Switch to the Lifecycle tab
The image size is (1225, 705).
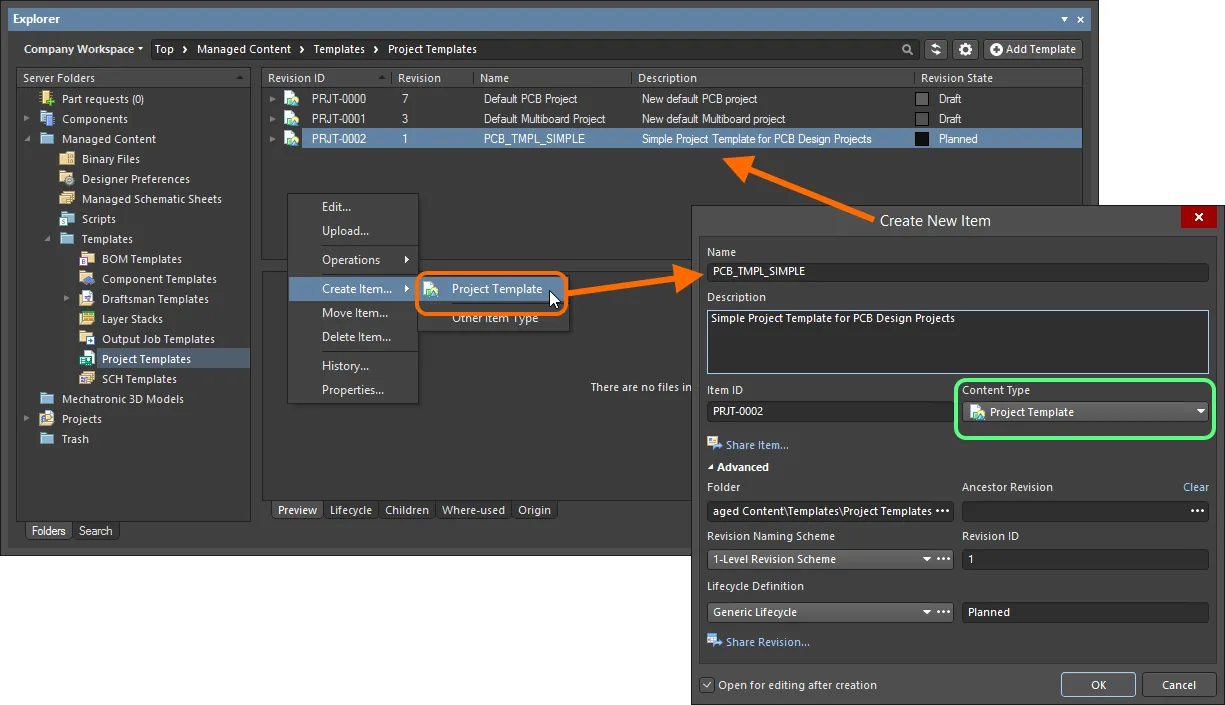(351, 510)
